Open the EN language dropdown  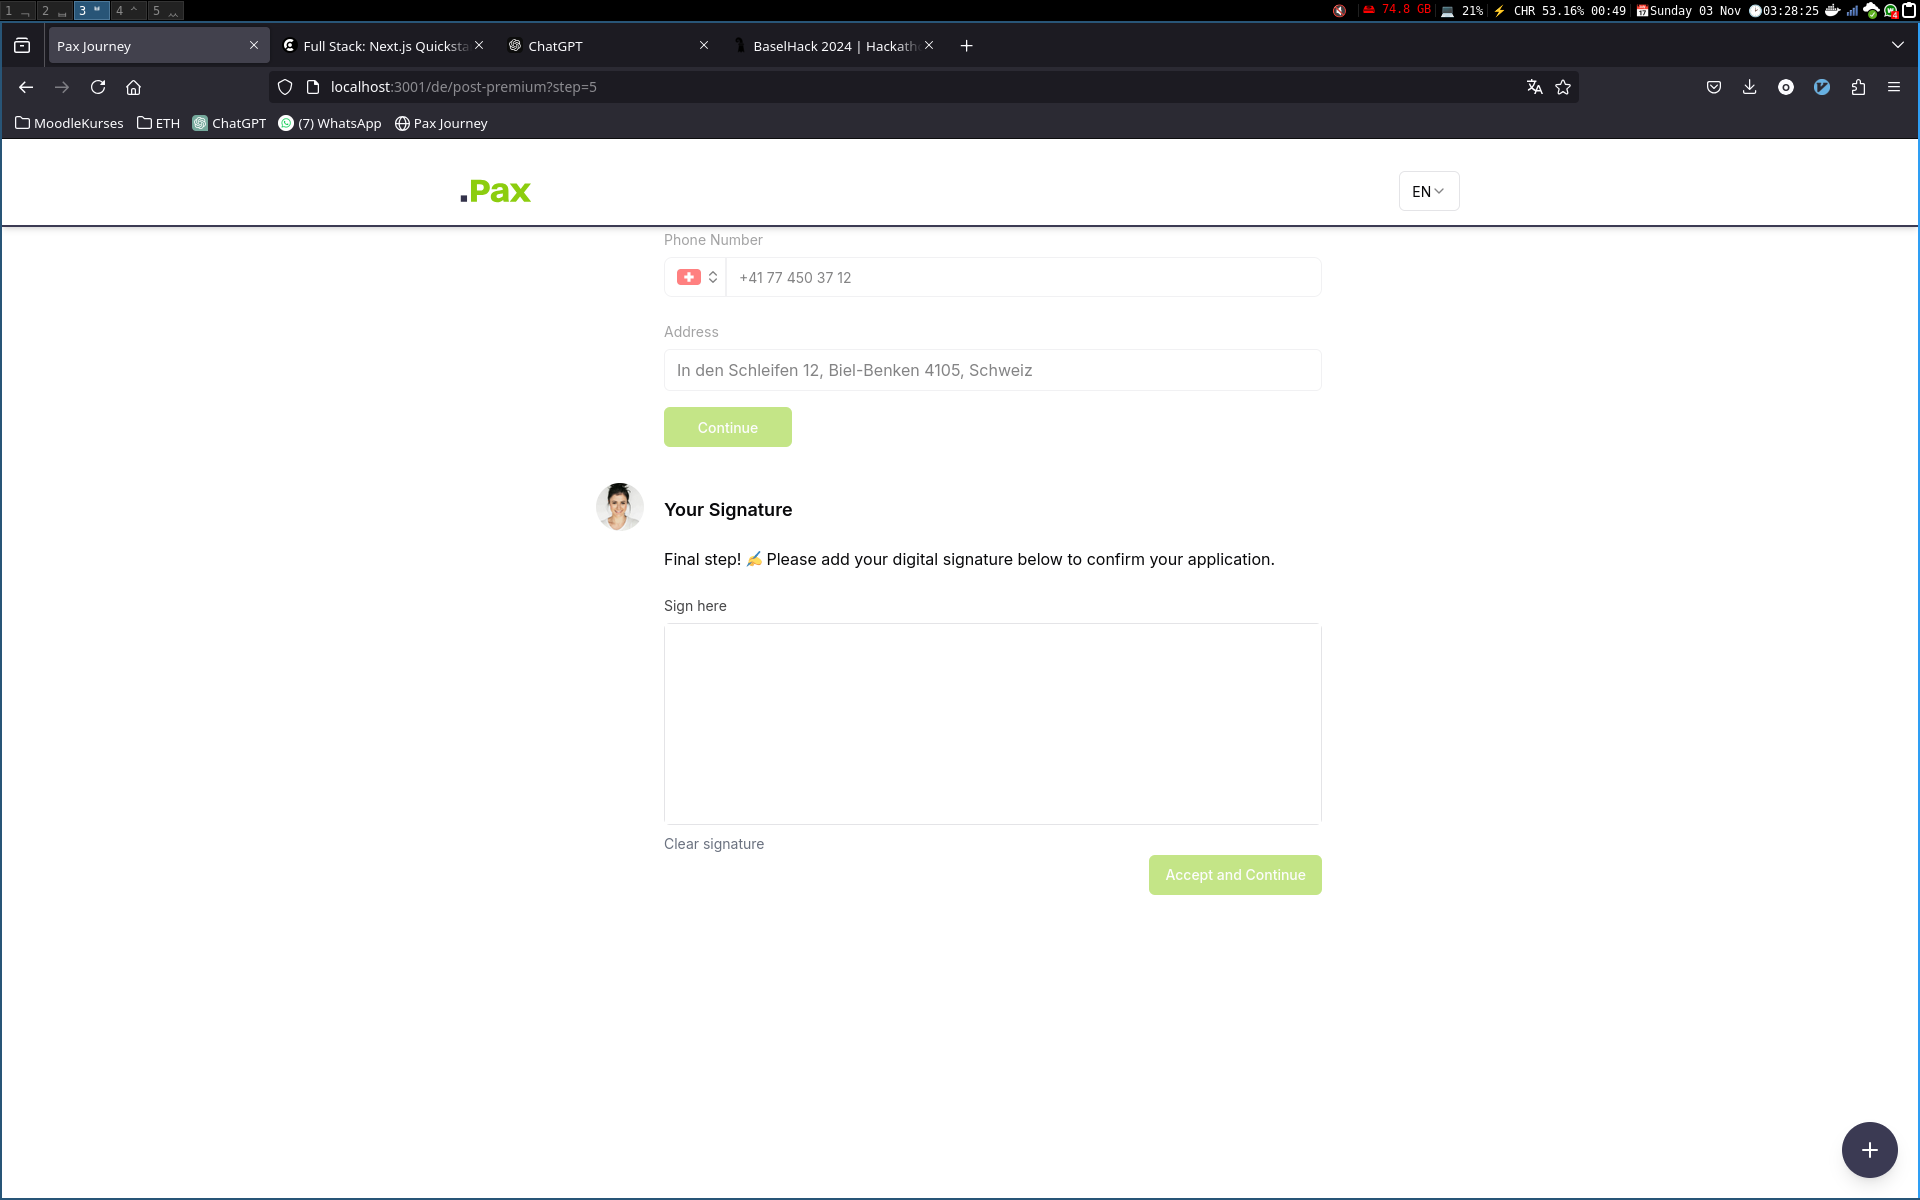pos(1428,191)
